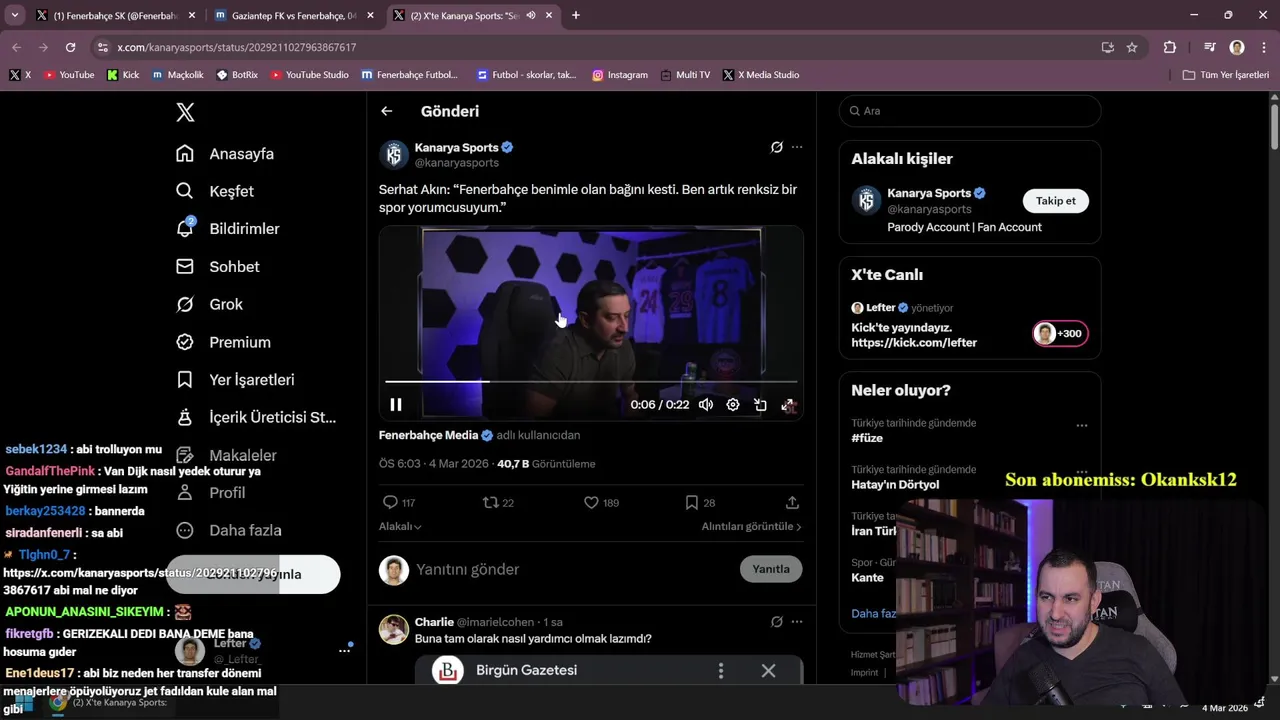
Task: Close the Birgün Gazetesi bar
Action: coord(768,671)
